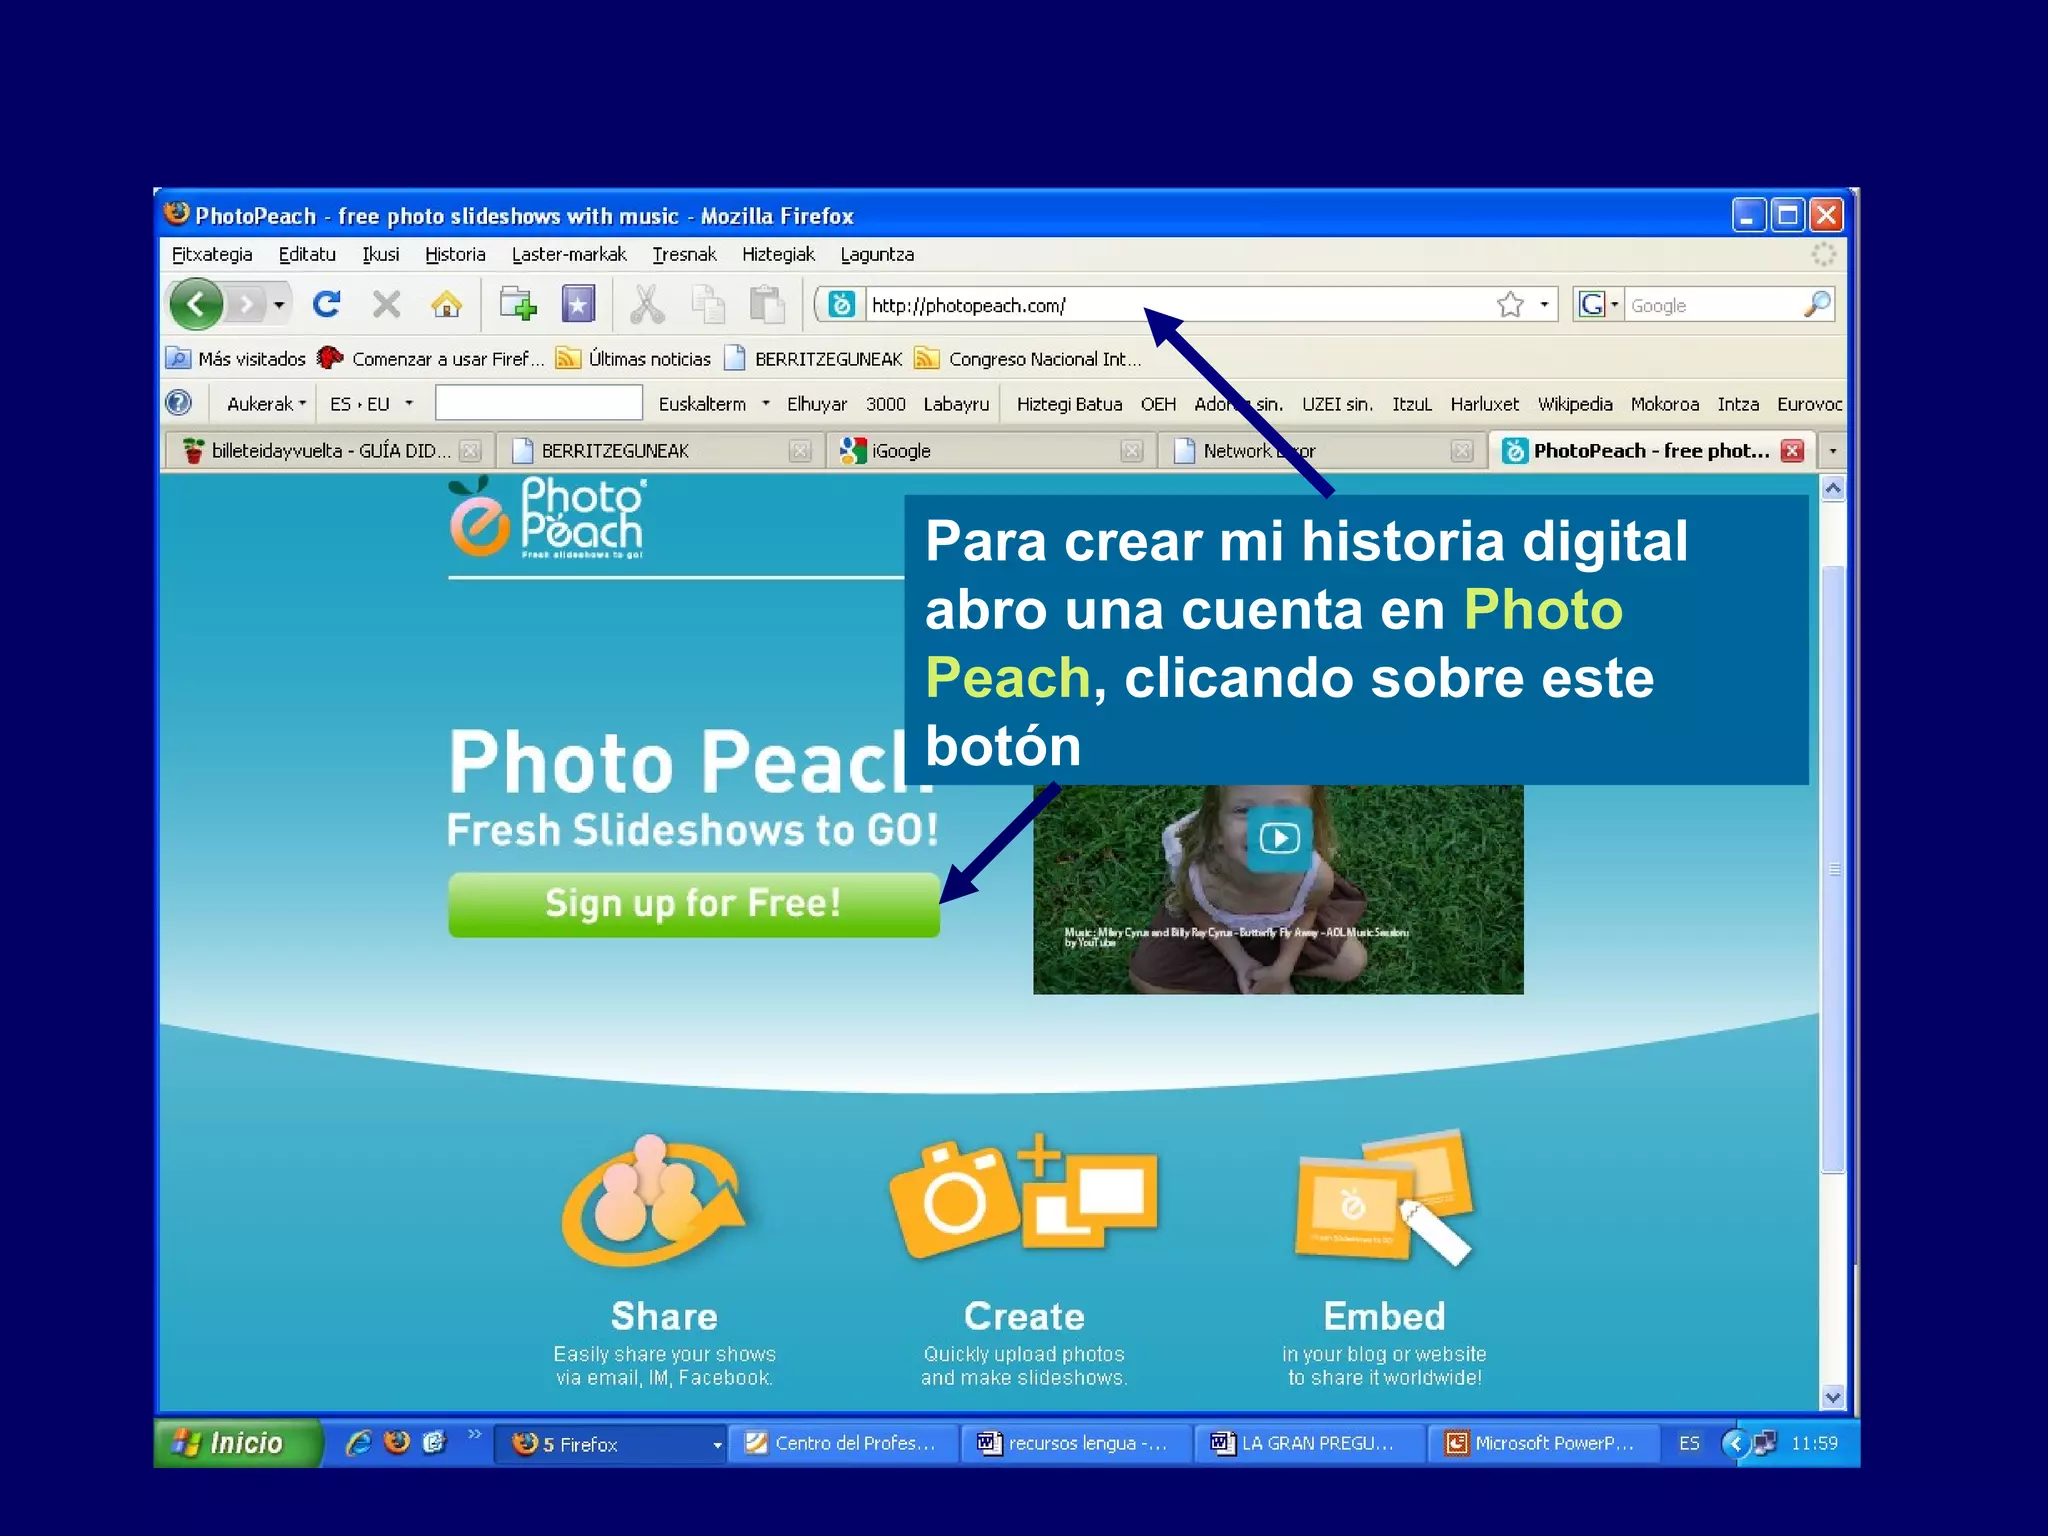Click the Elhuyar dictionary button
This screenshot has height=1536, width=2048.
(816, 403)
